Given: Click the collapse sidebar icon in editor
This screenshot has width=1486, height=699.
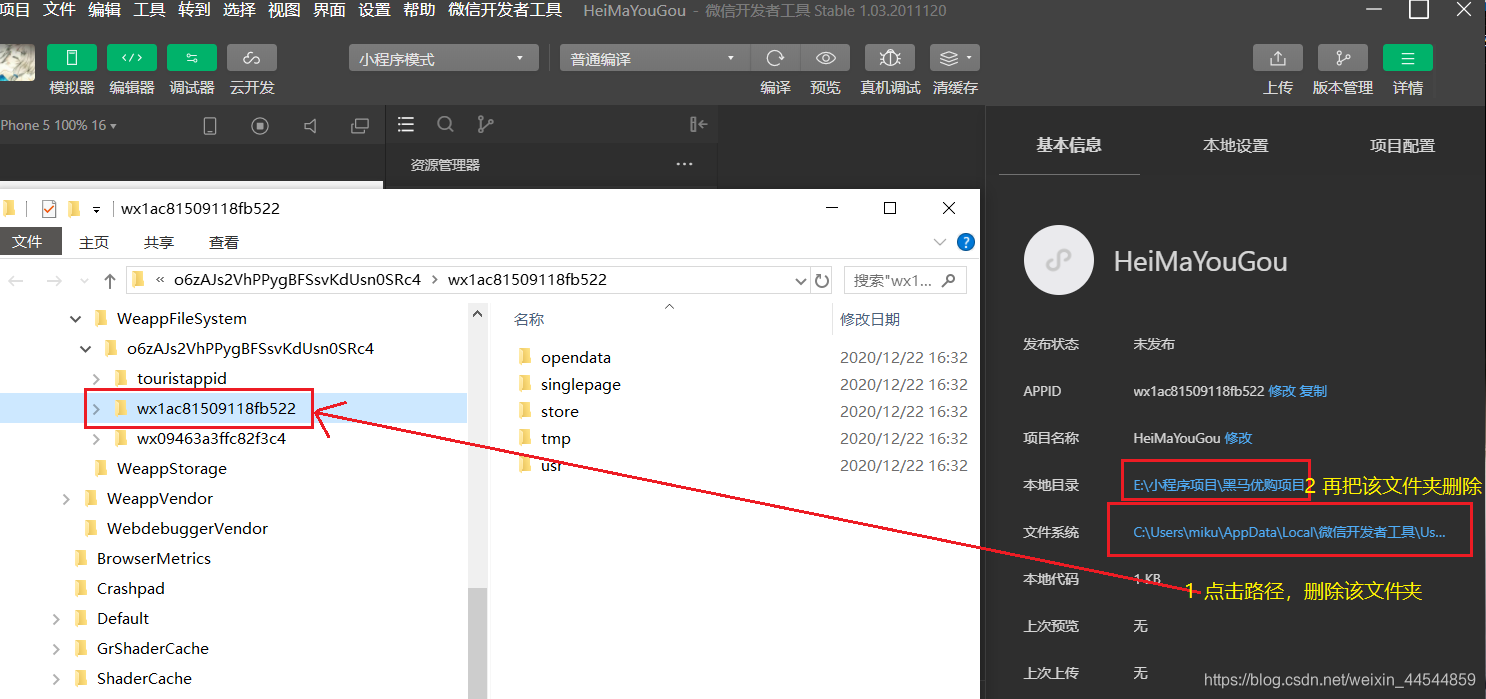Looking at the screenshot, I should pos(699,124).
